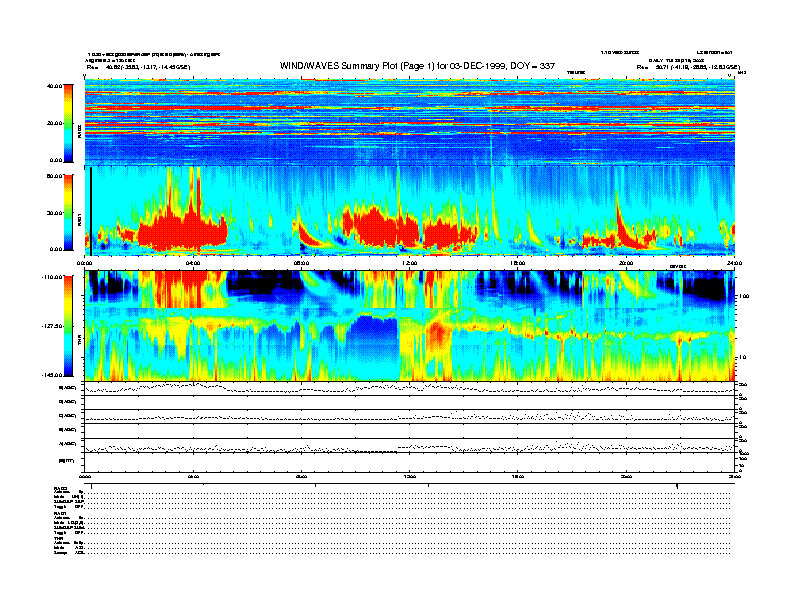The width and height of the screenshot is (792, 612).
Task: Click the RAD2 spectrogram panel
Action: (x=410, y=122)
